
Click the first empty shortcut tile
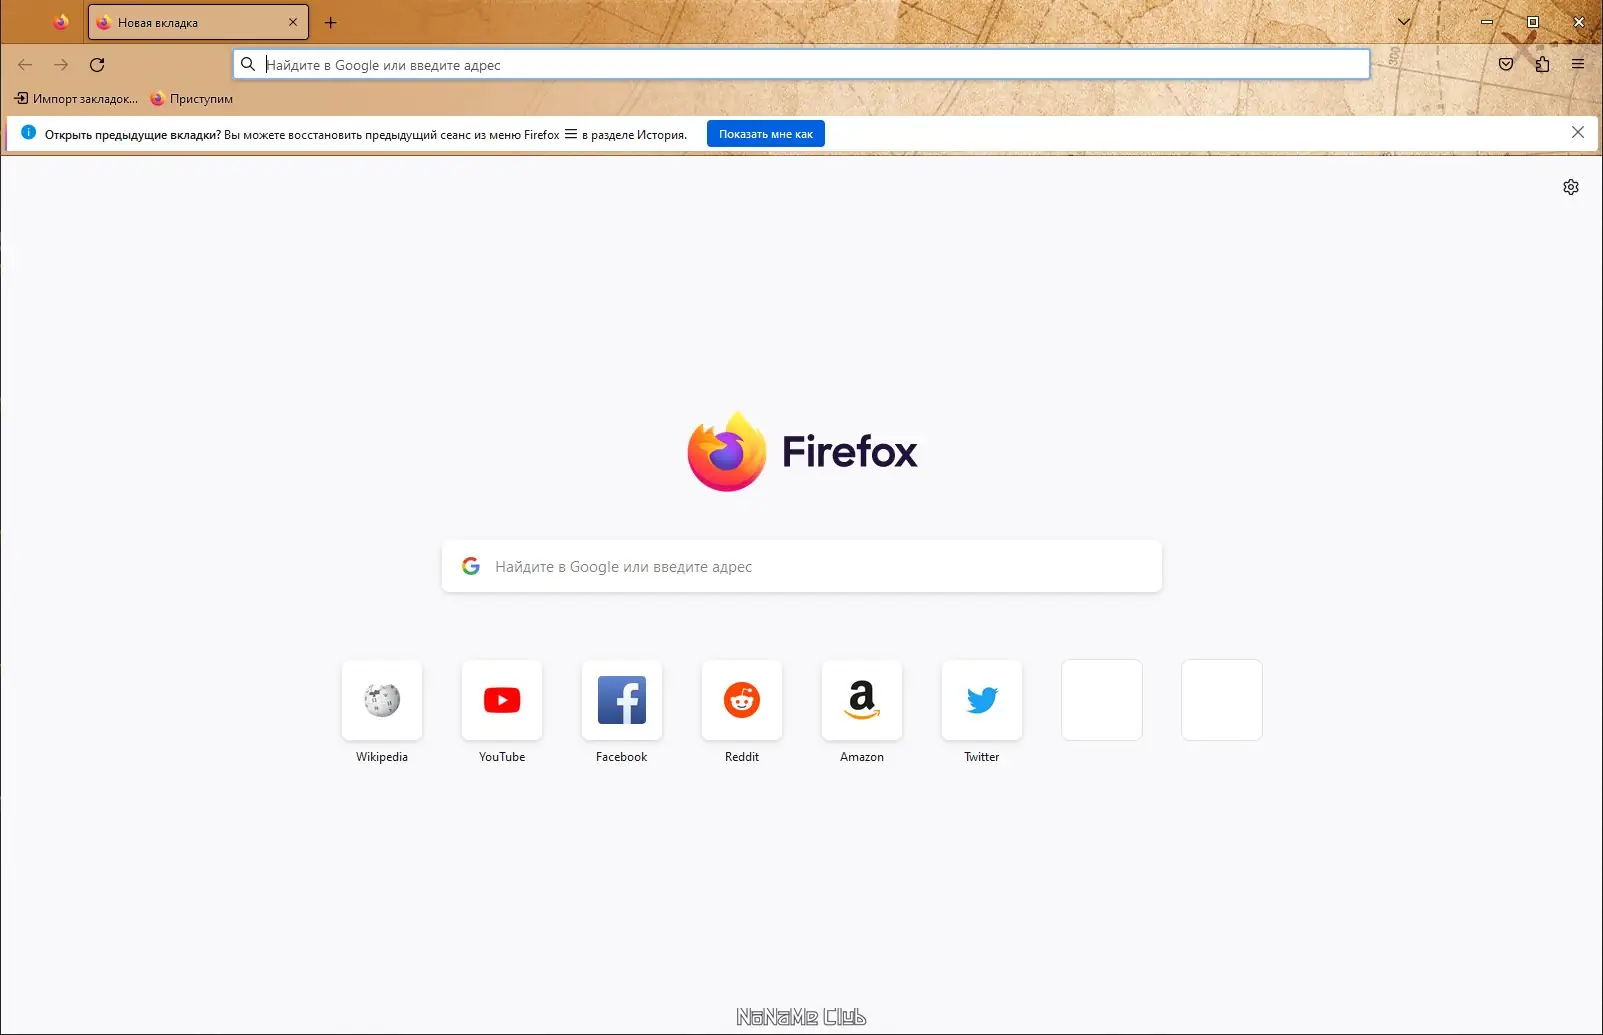(x=1102, y=700)
